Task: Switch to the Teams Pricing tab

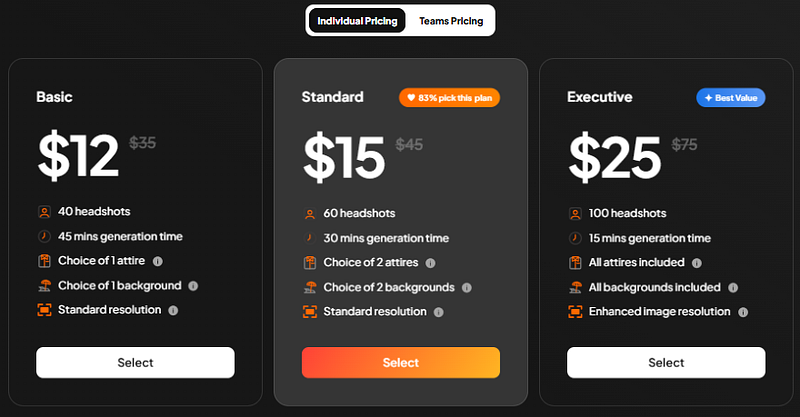Action: click(451, 20)
